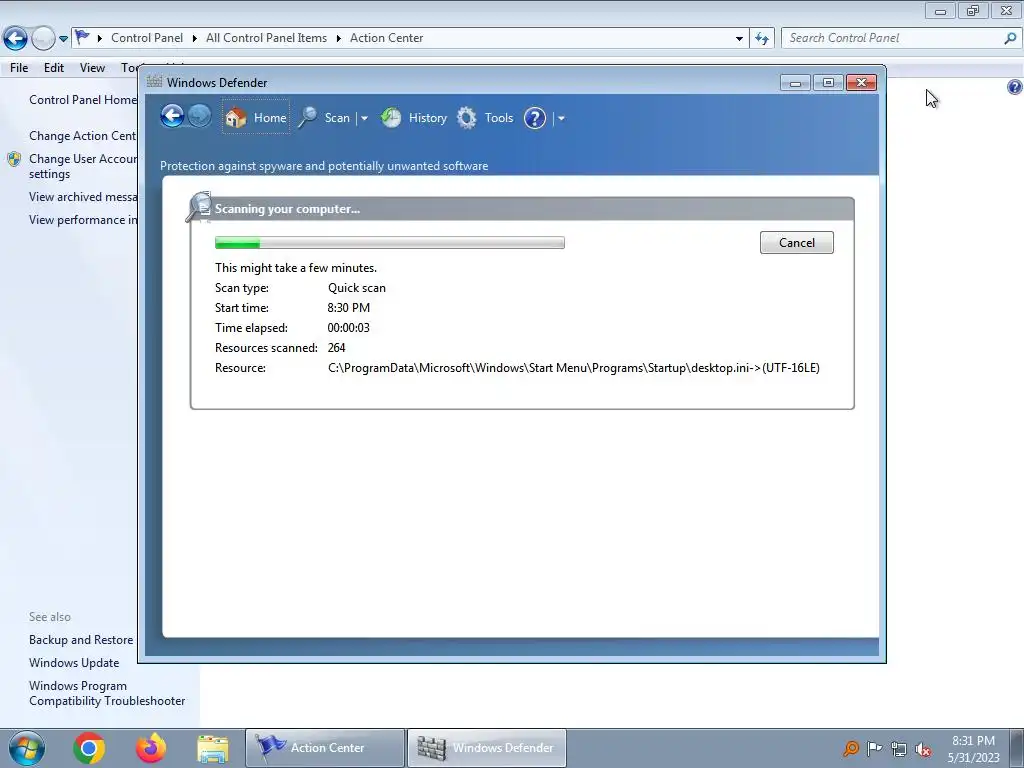Viewport: 1024px width, 768px height.
Task: Go forward in Windows Defender
Action: 200,117
